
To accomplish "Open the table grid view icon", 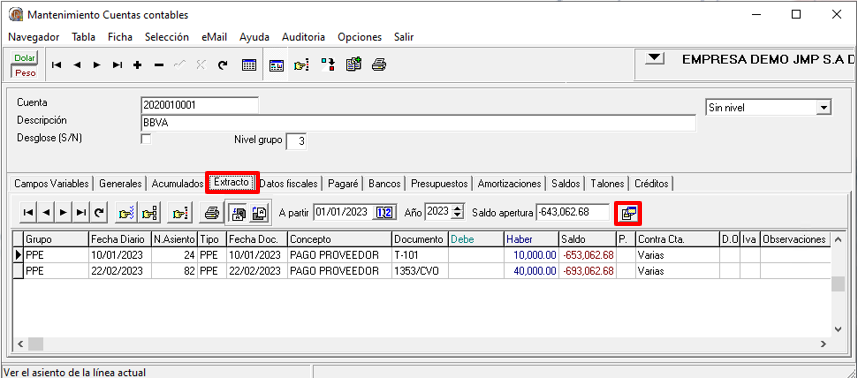I will click(x=249, y=65).
